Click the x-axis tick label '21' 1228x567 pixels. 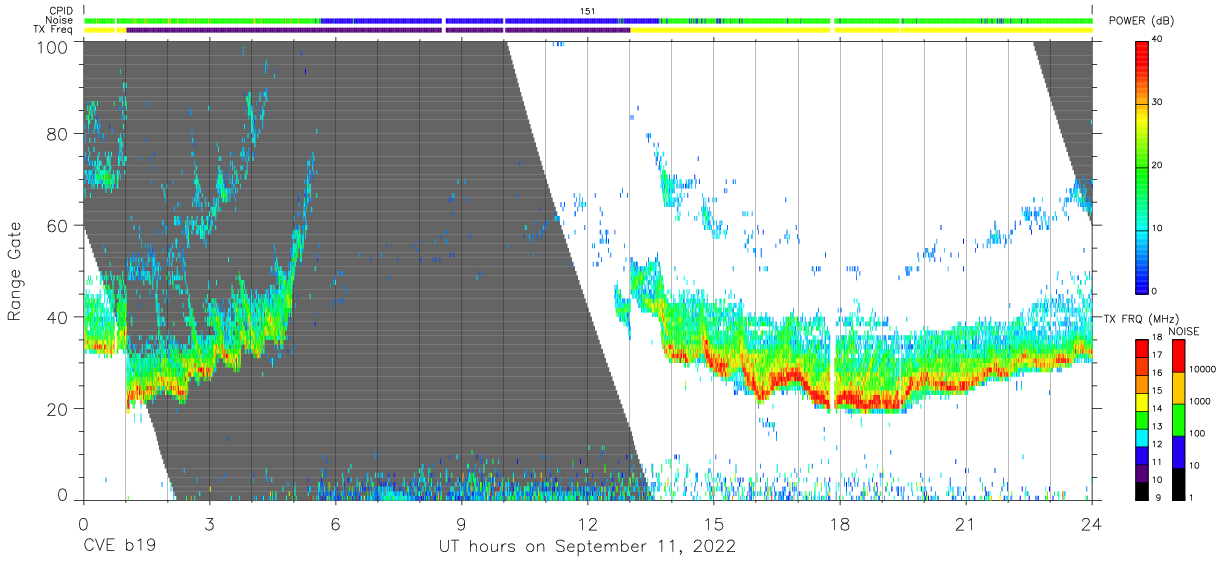click(x=966, y=524)
